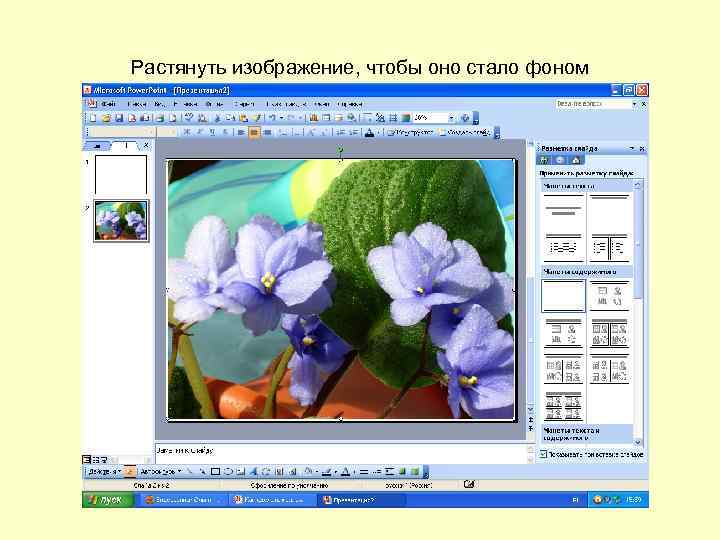Viewport: 720px width, 540px height.
Task: Click the Open file toolbar icon
Action: (106, 118)
